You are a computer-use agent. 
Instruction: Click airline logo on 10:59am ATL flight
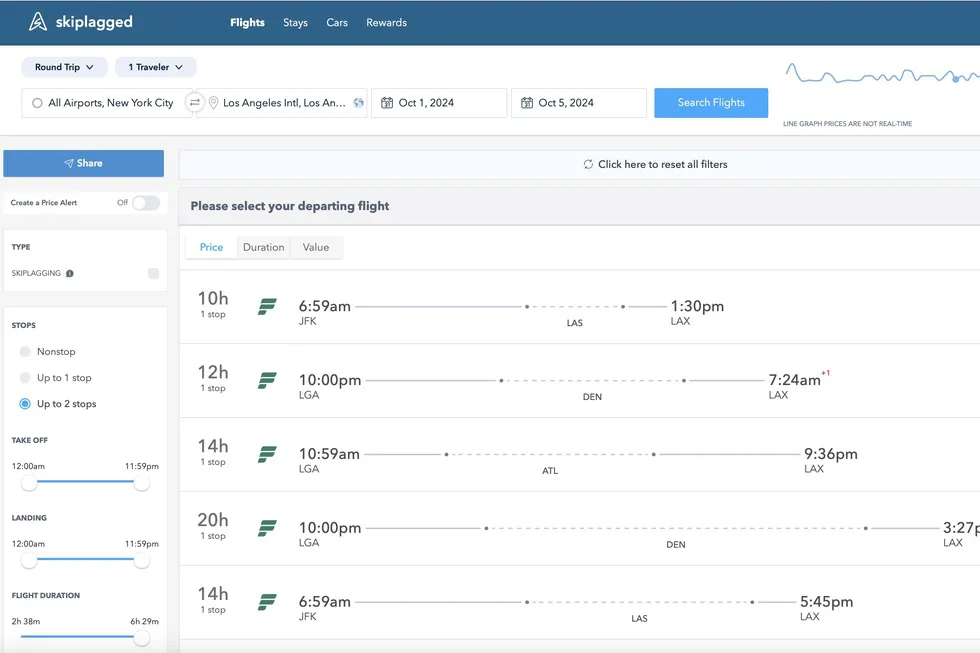(267, 454)
